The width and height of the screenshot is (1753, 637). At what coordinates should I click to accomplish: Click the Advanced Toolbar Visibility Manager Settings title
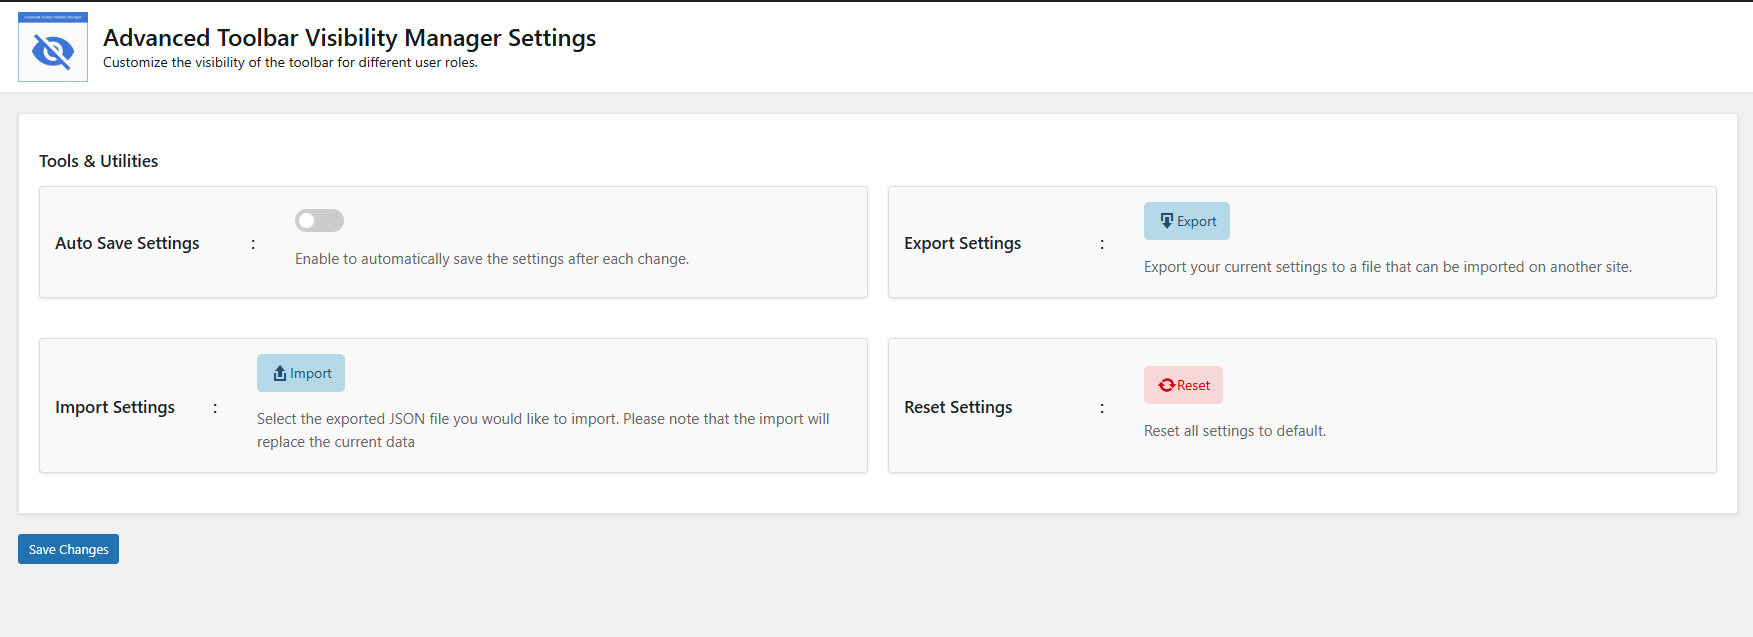[x=349, y=38]
